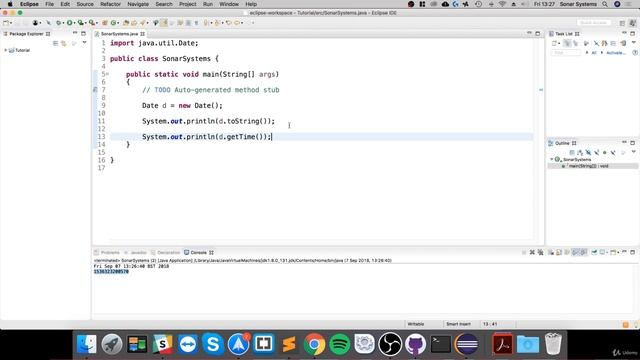Viewport: 640px width, 360px height.
Task: Click the Clear Console icon
Action: pyautogui.click(x=551, y=253)
